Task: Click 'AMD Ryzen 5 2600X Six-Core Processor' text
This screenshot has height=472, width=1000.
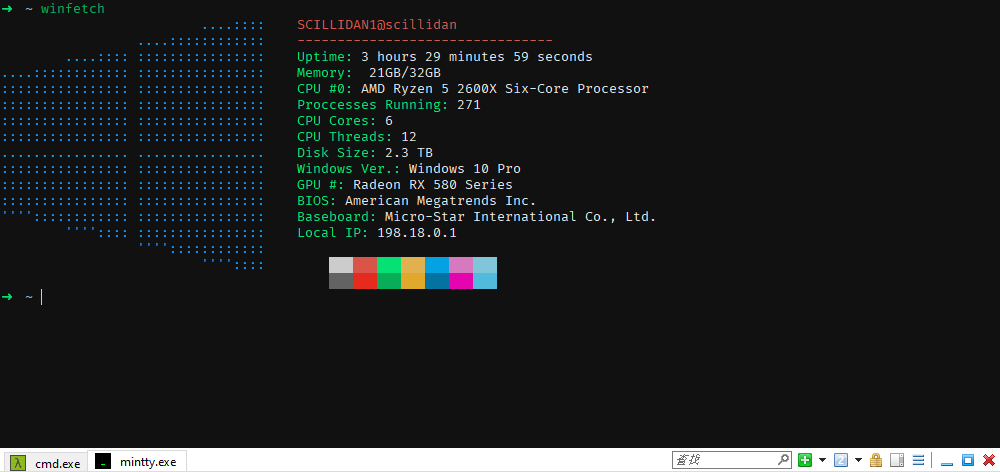Action: point(505,89)
